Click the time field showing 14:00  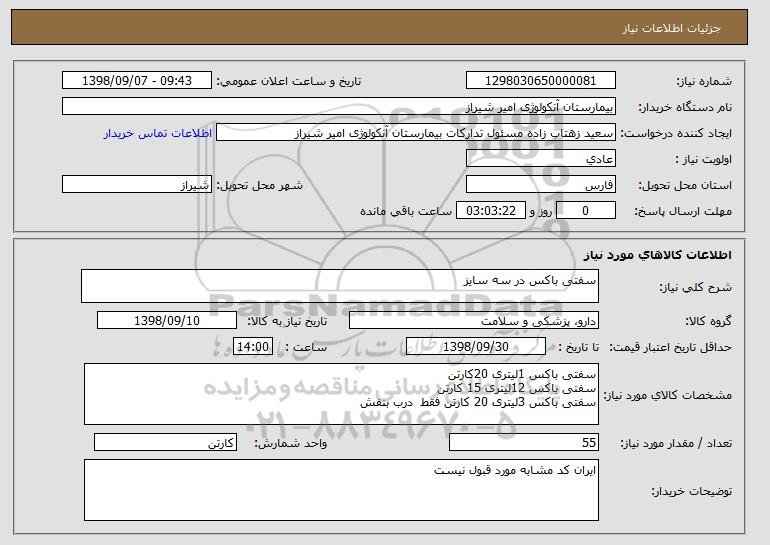(x=253, y=347)
